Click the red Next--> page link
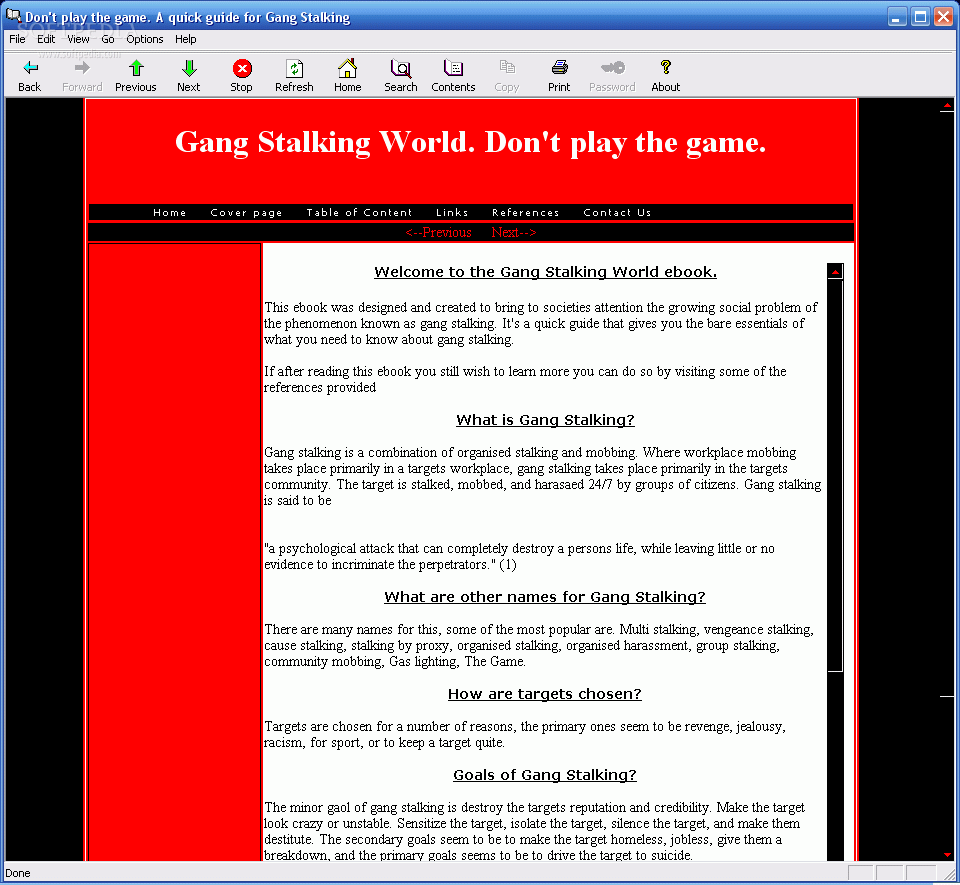 pos(514,233)
